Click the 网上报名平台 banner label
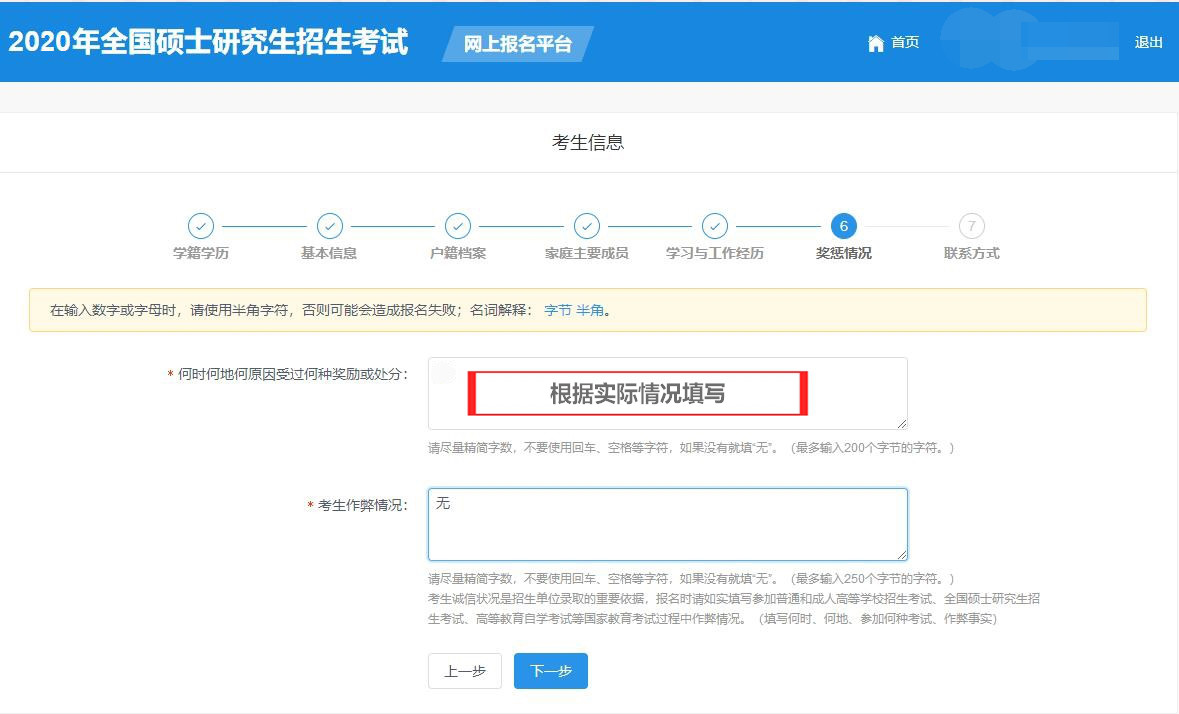Screen dimensions: 1179x714 click(517, 44)
